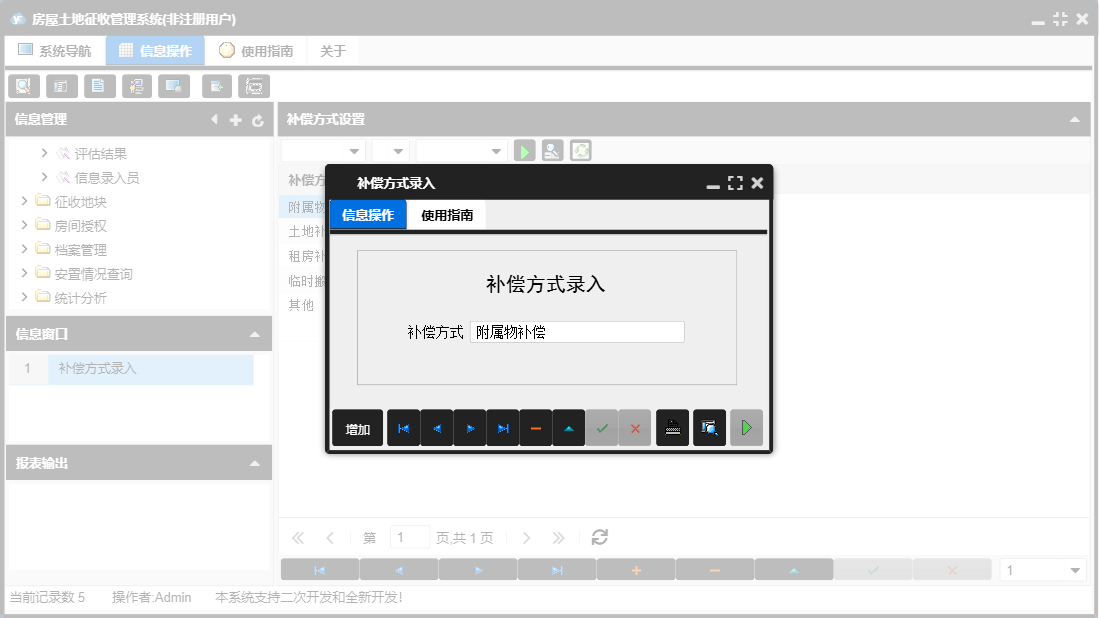Go to the last record in the dialog
The height and width of the screenshot is (618, 1099).
coord(504,428)
